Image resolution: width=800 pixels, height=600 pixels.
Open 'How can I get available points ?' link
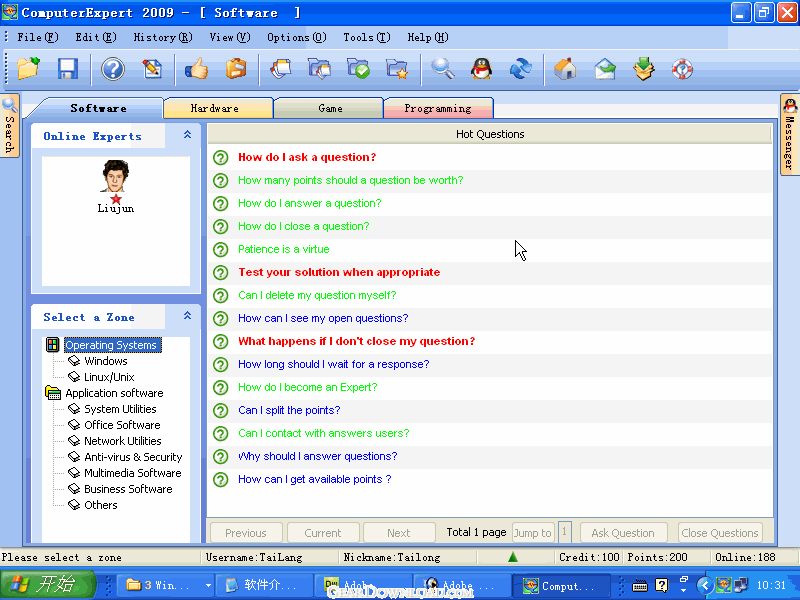(x=315, y=479)
